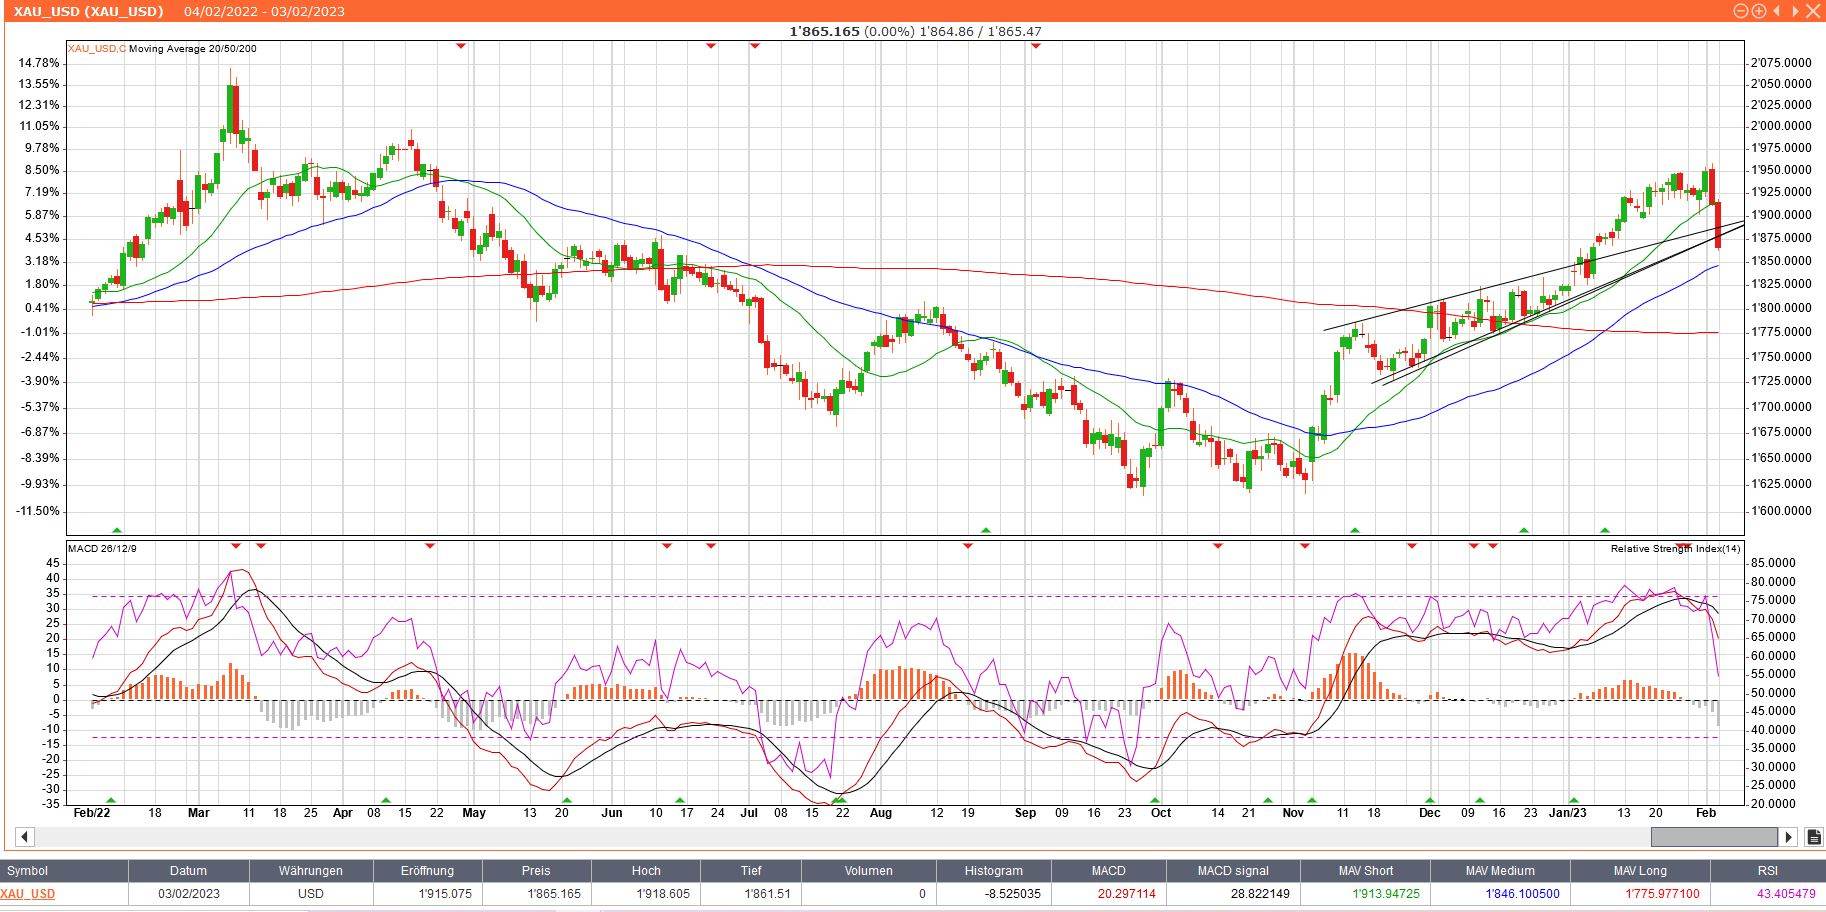Click the Moving Average 20/50/200 legend label

[193, 48]
